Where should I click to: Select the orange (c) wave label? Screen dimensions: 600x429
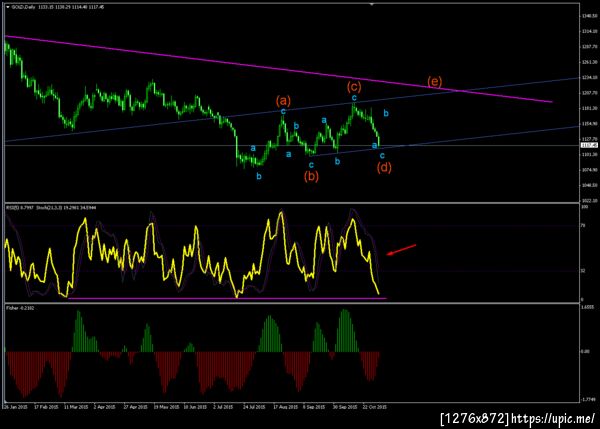click(354, 86)
